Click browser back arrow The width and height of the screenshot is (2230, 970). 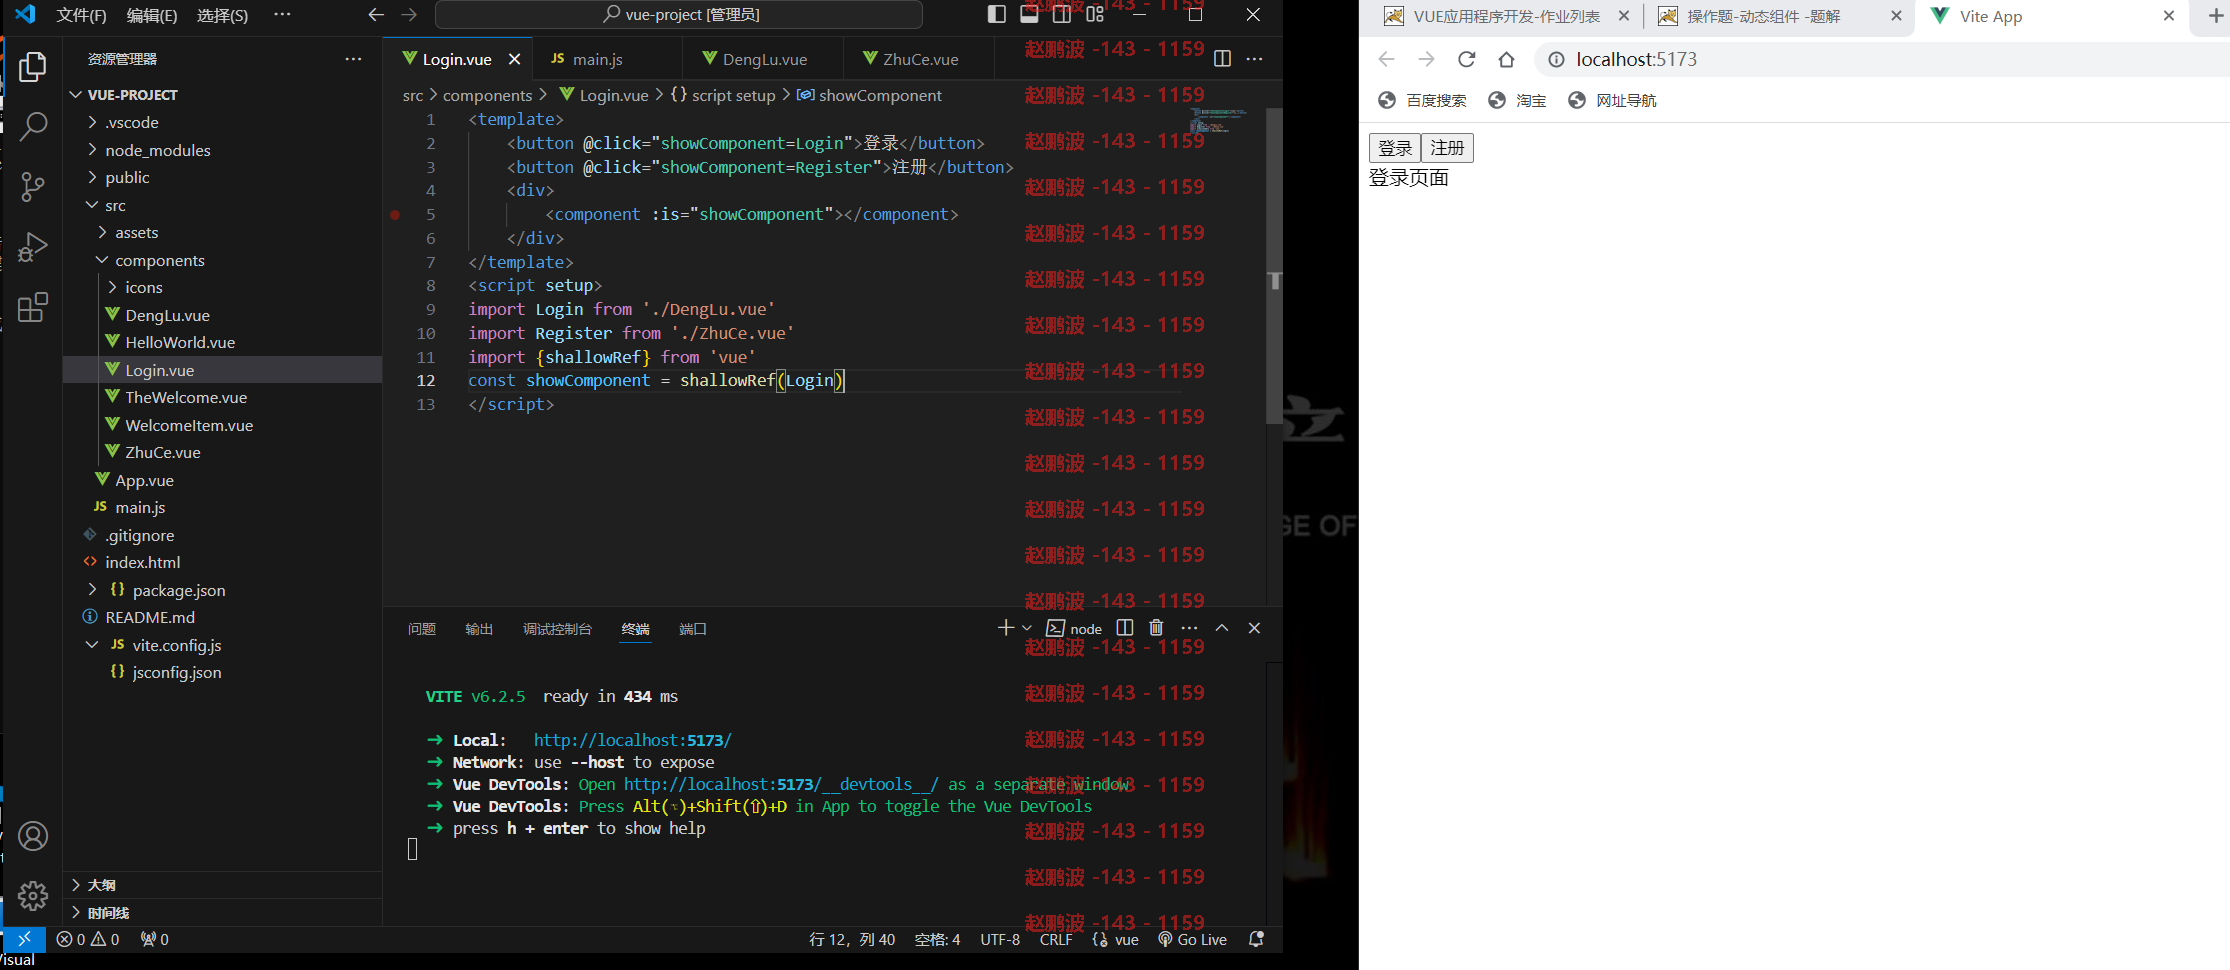[x=1386, y=59]
